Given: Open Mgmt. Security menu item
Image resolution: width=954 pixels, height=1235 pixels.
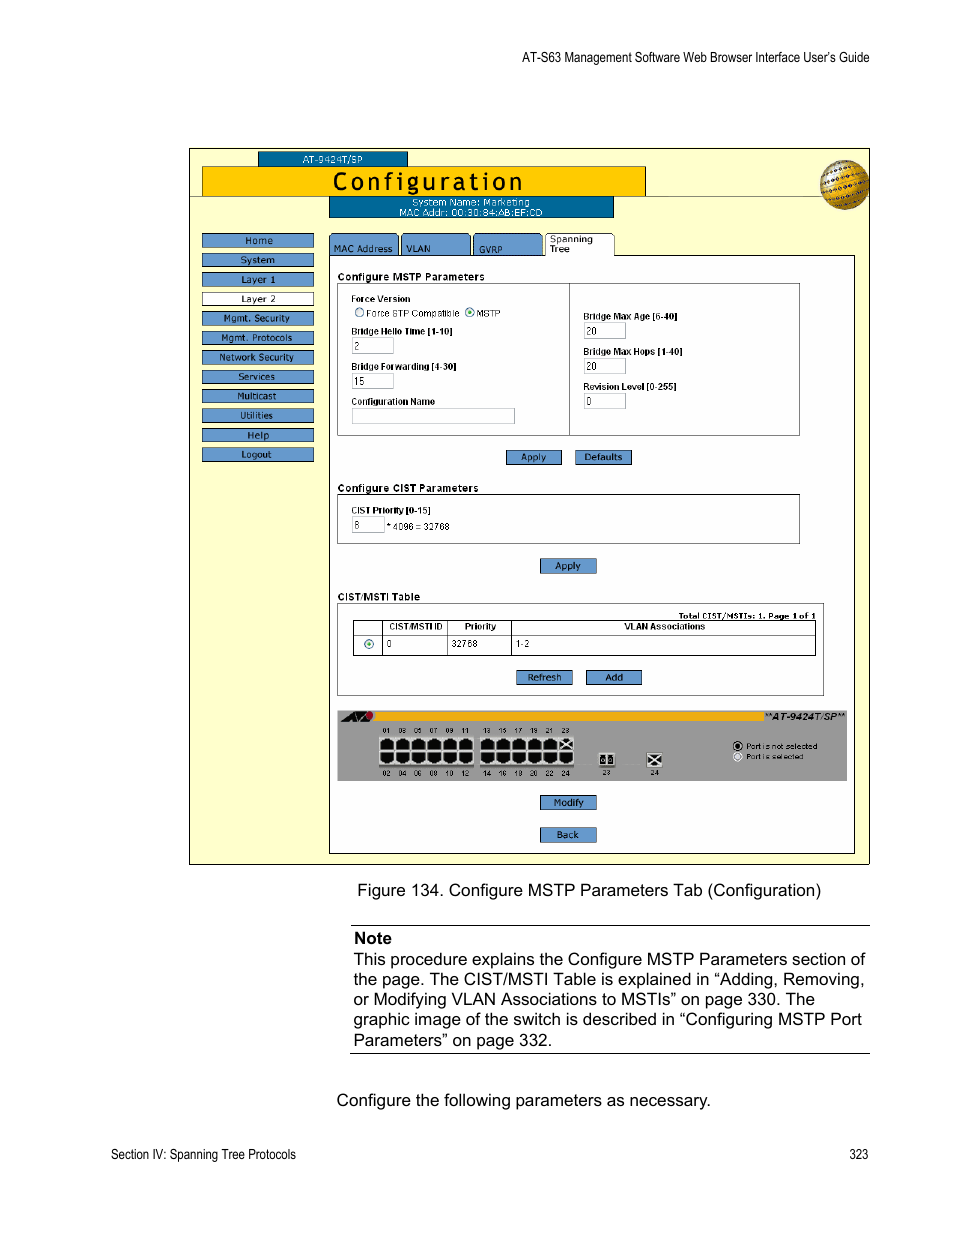Looking at the screenshot, I should point(258,318).
